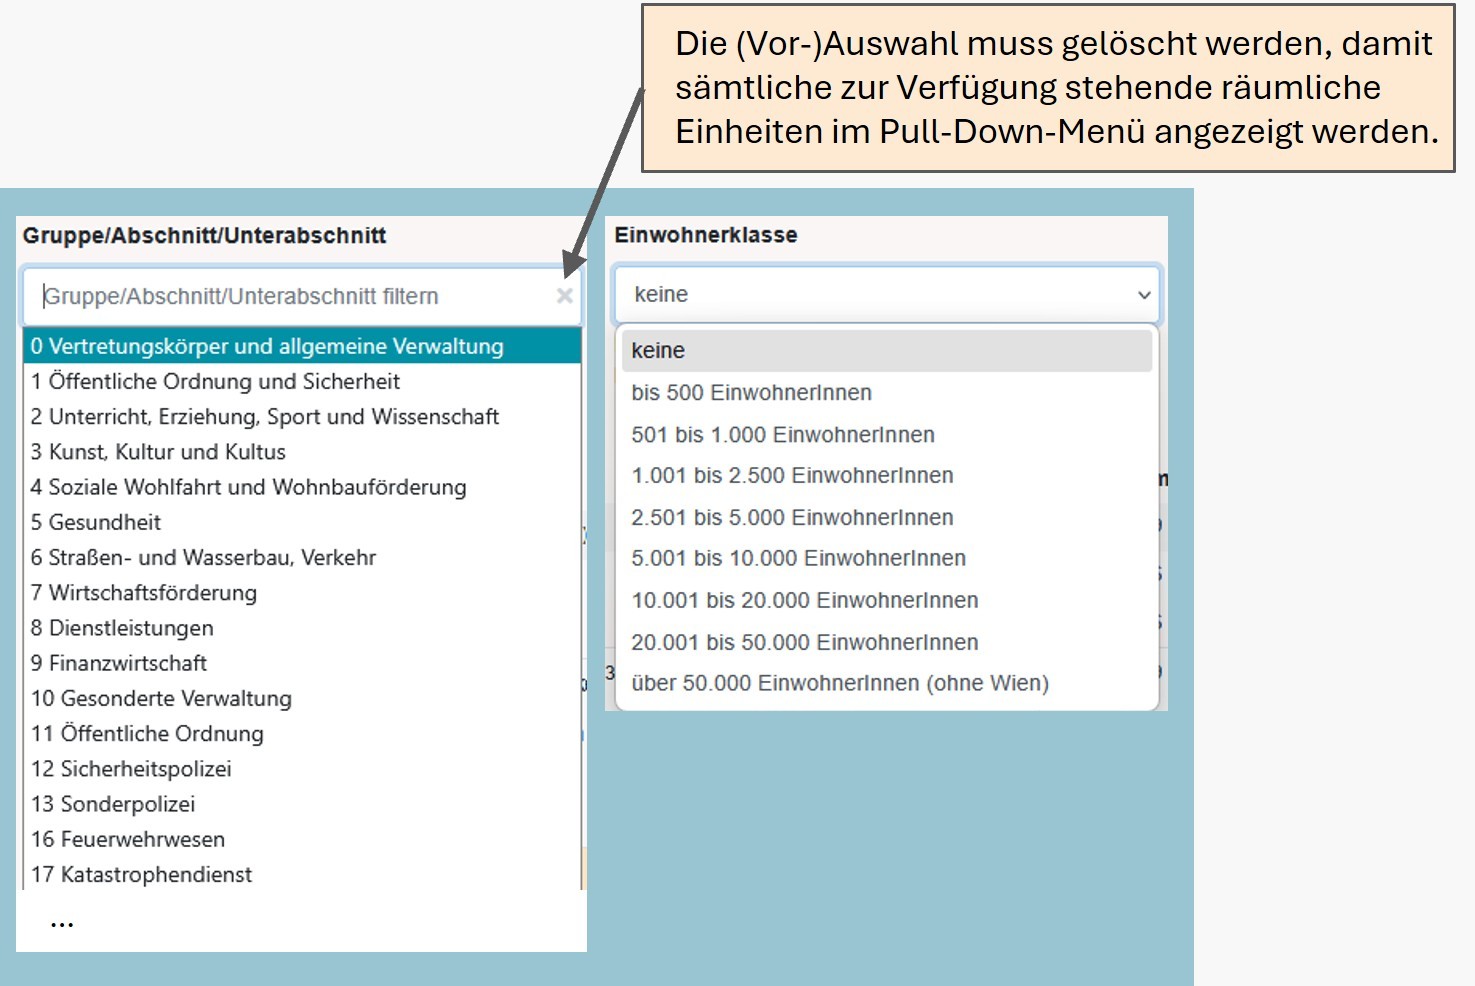1475x986 pixels.
Task: Choose 20.001 bis 50.000 EinwohnerInnen
Action: coord(804,642)
